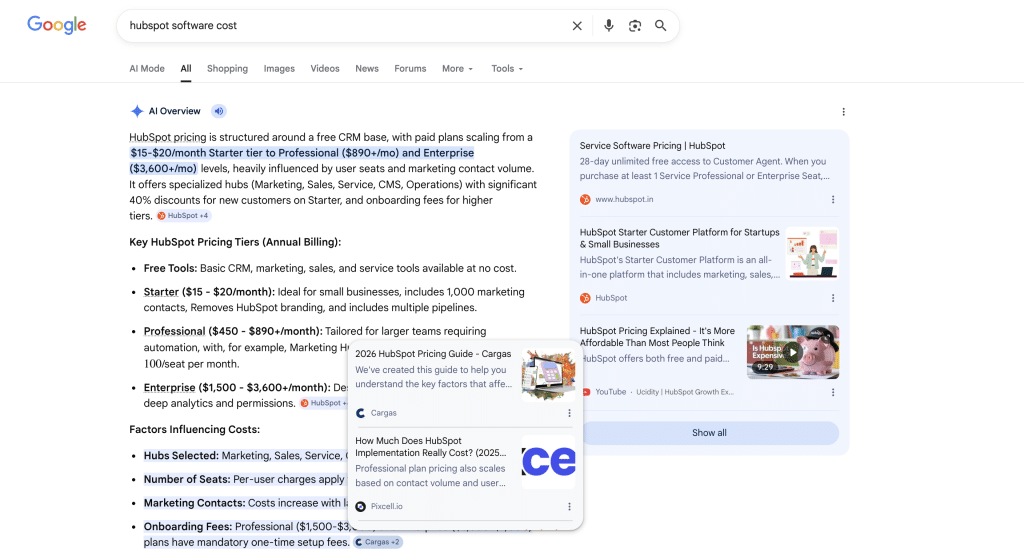Screen dimensions: 1024x556
Task: Switch to Shopping tab
Action: point(227,69)
